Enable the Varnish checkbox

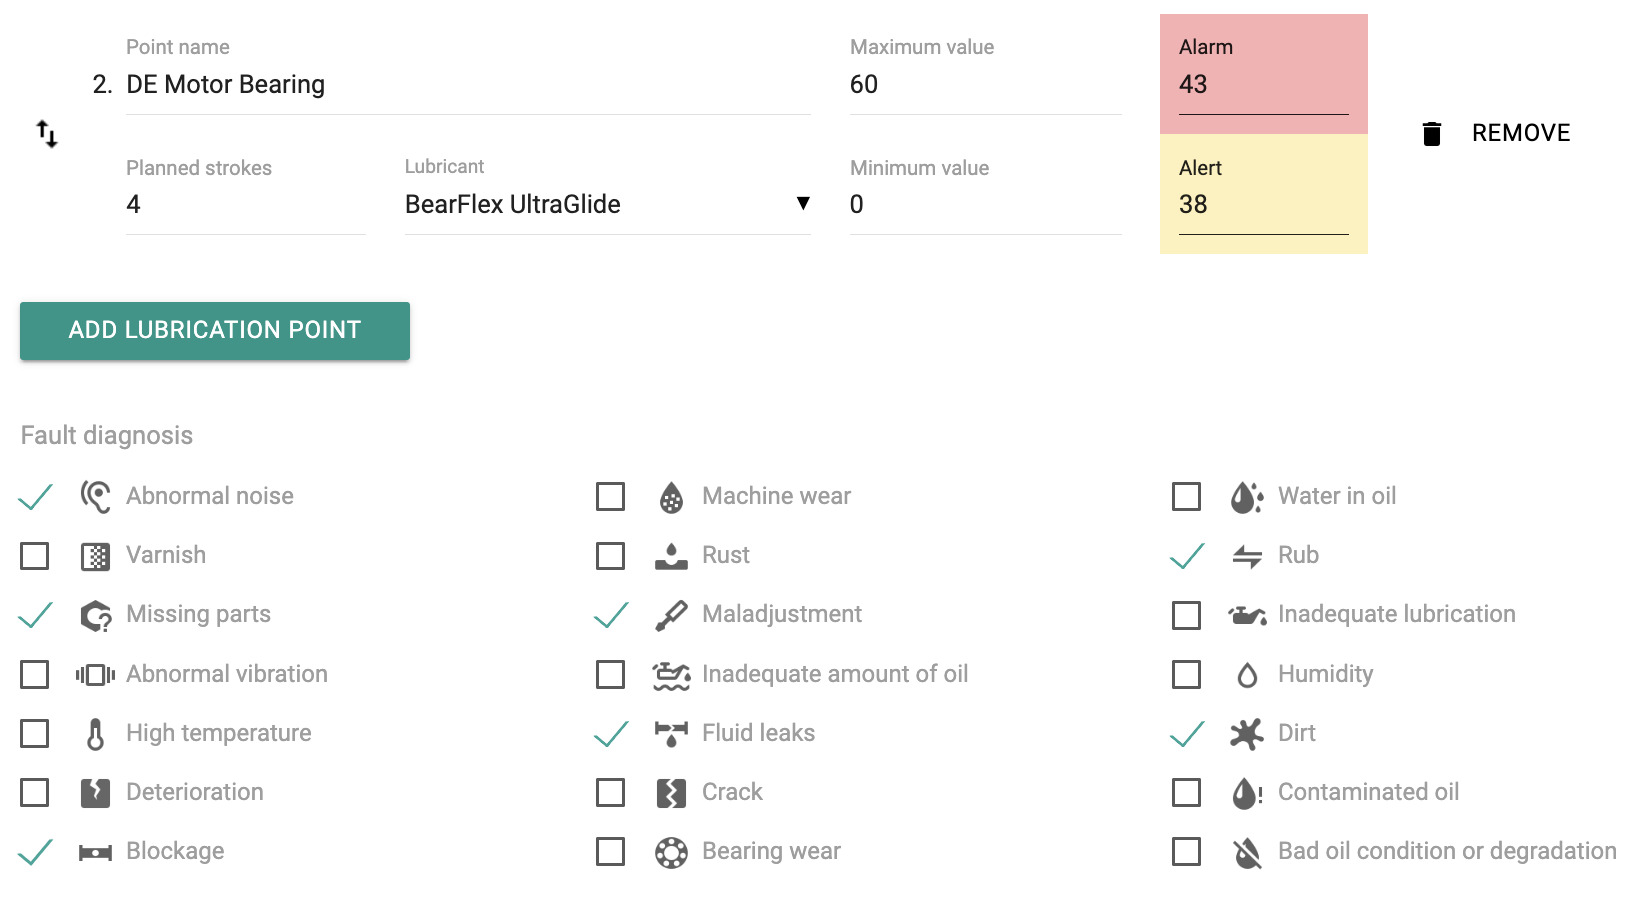pos(35,556)
